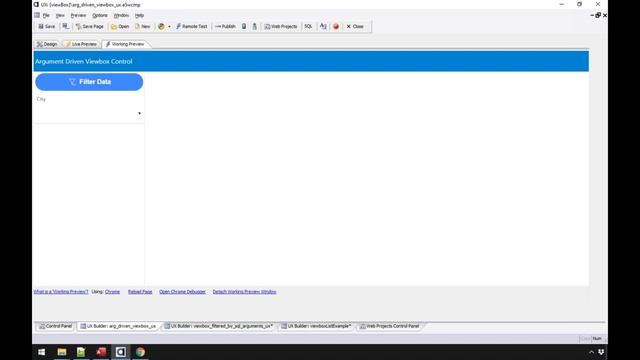Image resolution: width=640 pixels, height=360 pixels.
Task: Click Open Chrome Debugger link
Action: (182, 292)
